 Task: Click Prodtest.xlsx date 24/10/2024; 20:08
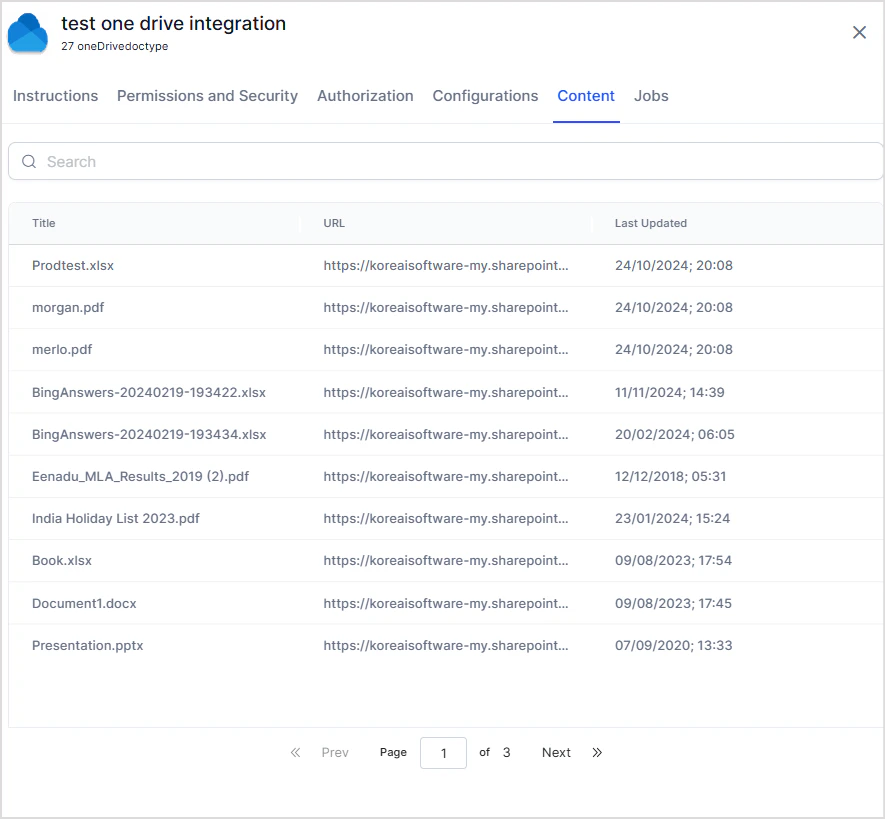[674, 265]
